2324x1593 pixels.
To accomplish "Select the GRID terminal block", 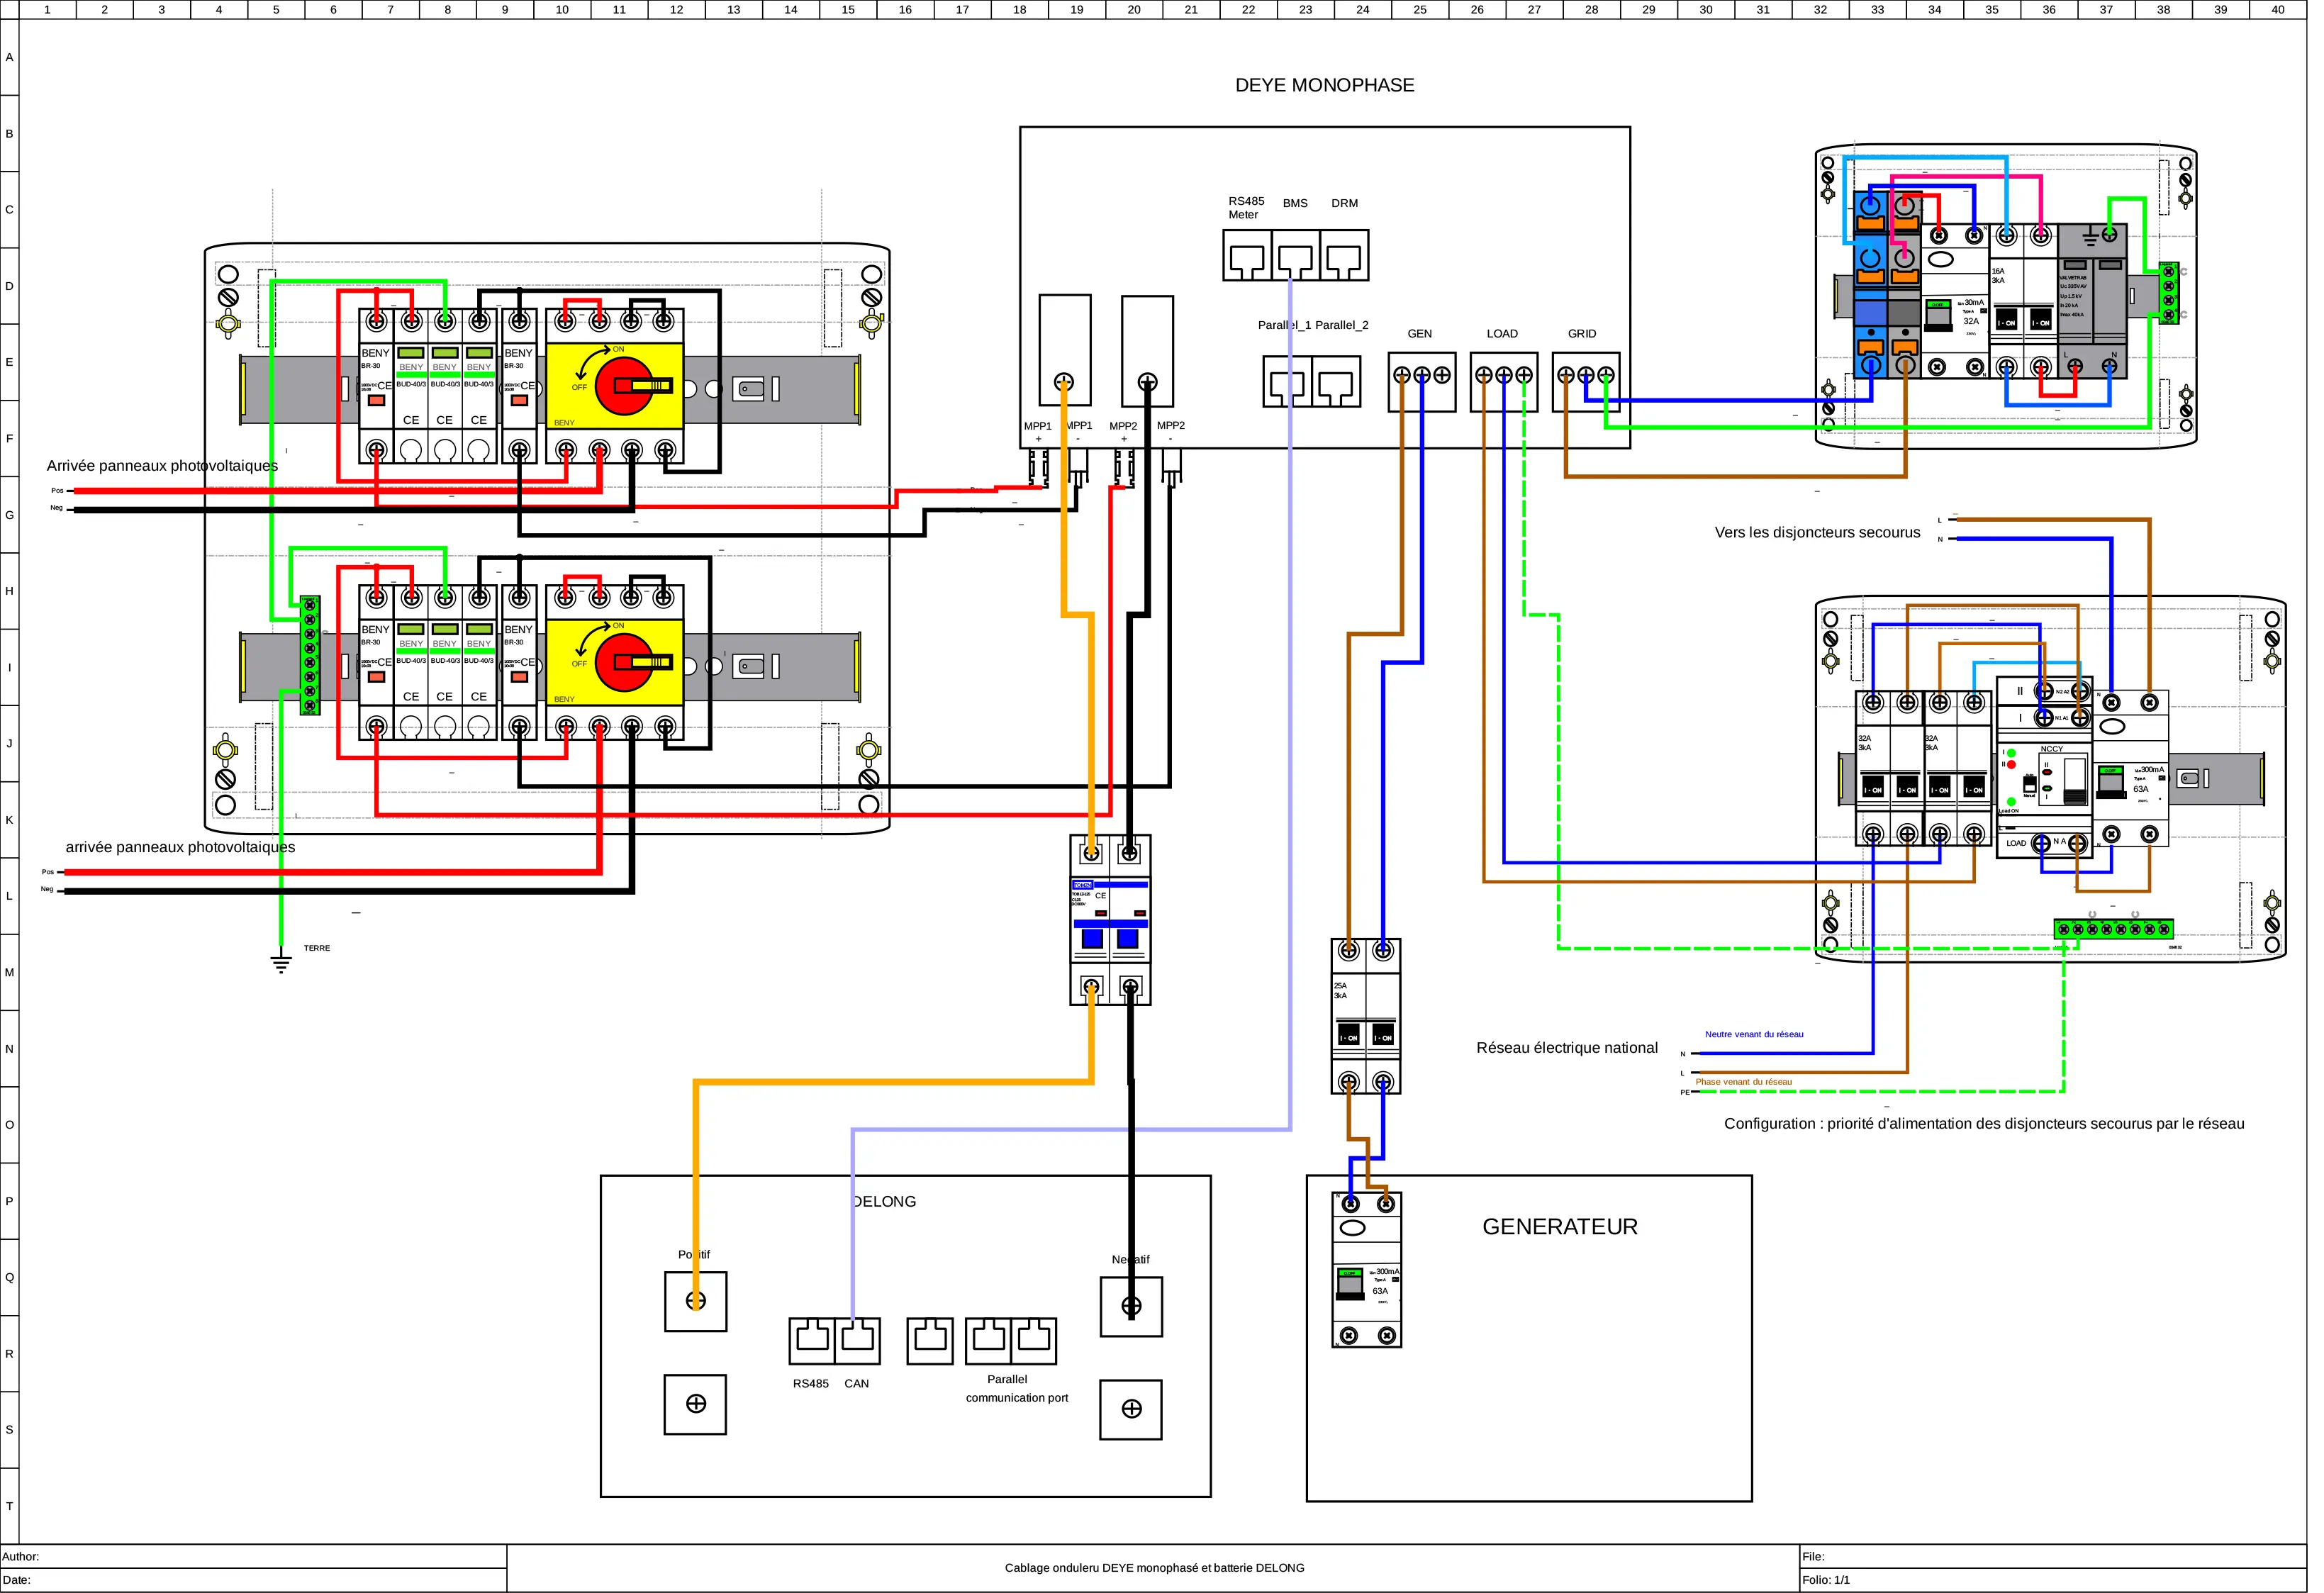I will point(1585,381).
